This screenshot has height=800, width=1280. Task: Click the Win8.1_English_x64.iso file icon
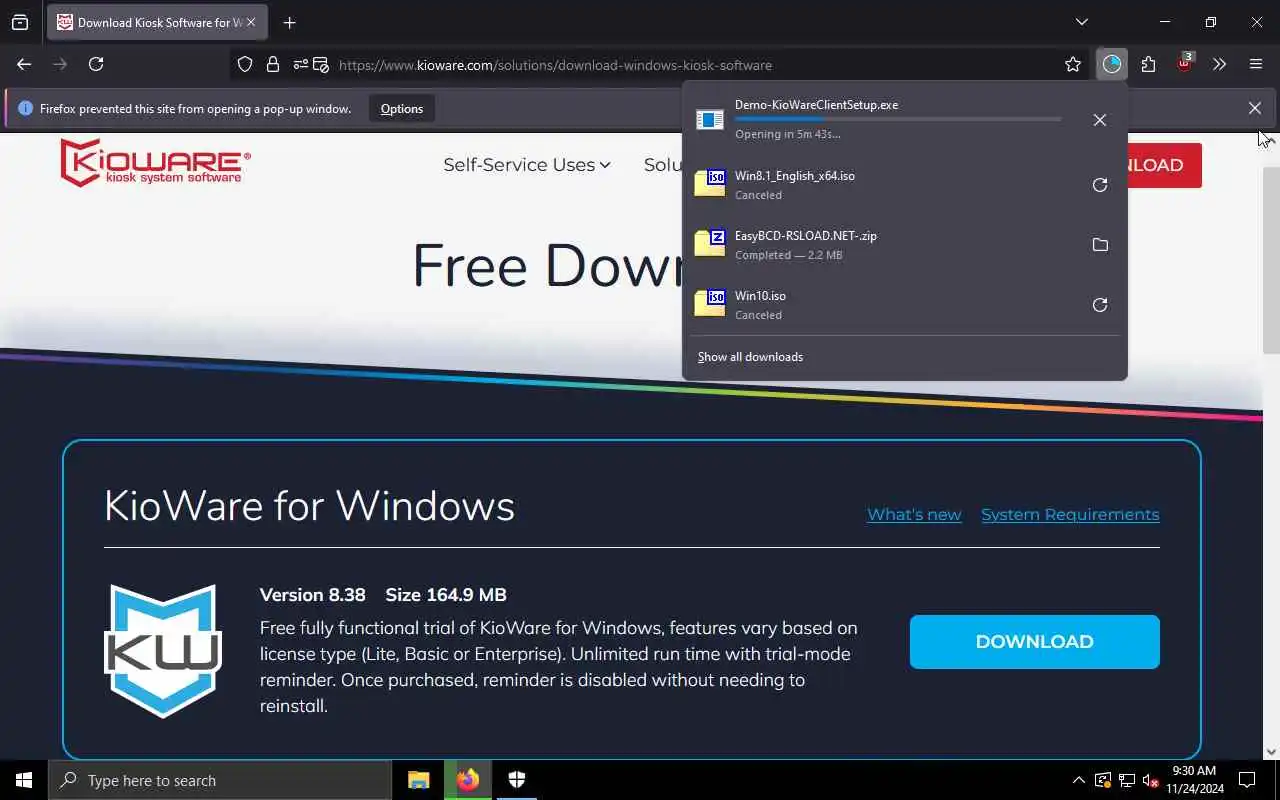710,184
